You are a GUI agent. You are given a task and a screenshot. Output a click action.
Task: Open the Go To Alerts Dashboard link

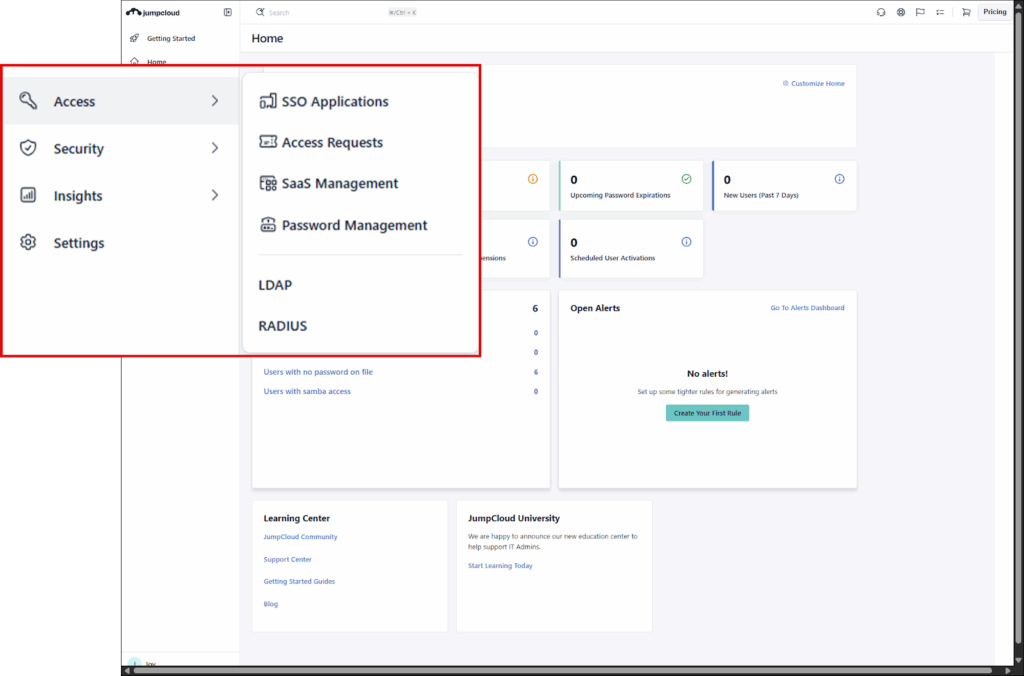pos(806,308)
